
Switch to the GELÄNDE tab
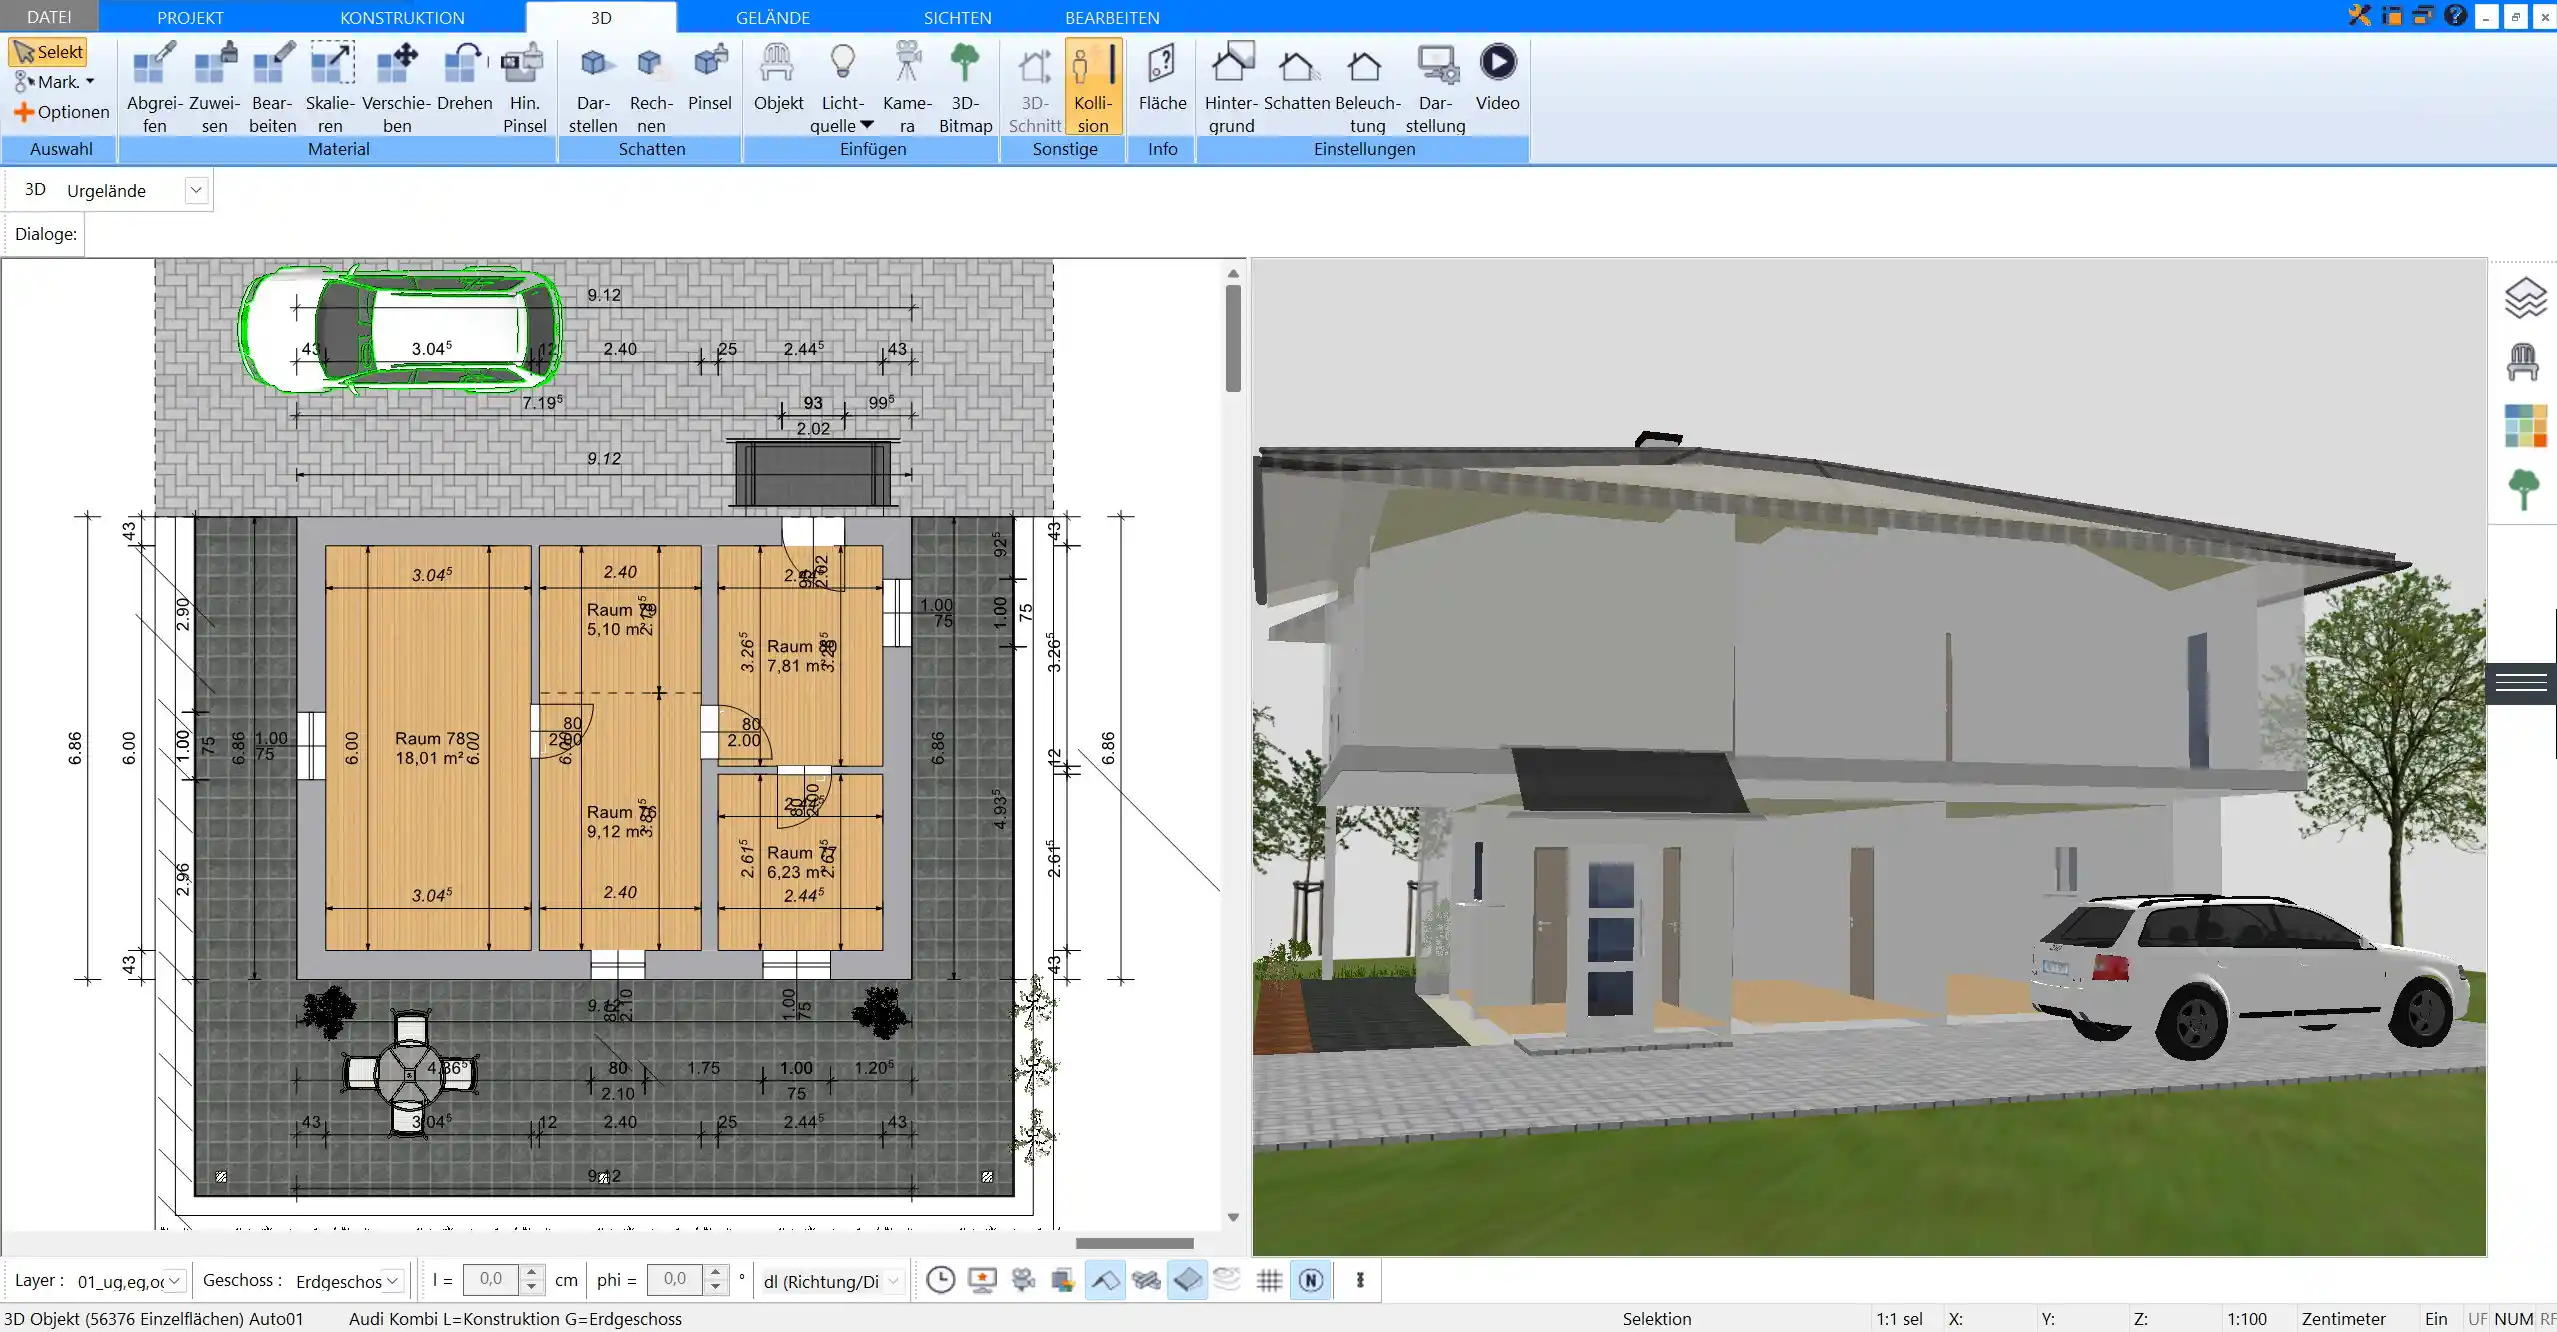click(x=772, y=17)
